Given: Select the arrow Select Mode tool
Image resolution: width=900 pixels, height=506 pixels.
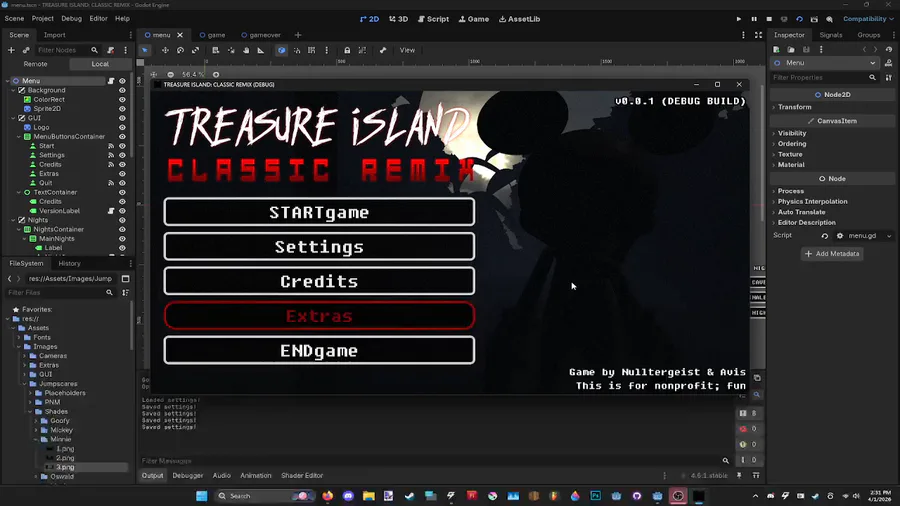Looking at the screenshot, I should pos(145,50).
